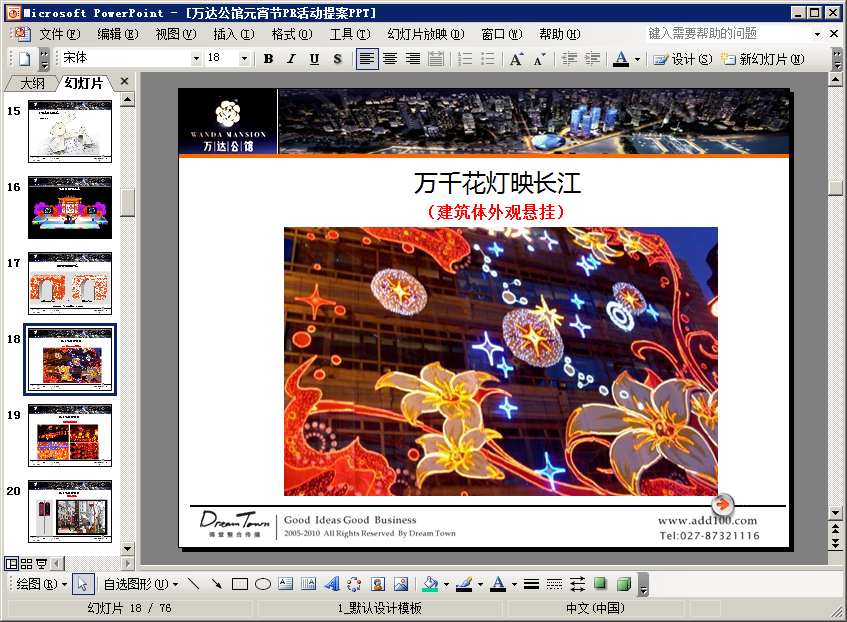Apply bulleted list formatting

point(487,59)
